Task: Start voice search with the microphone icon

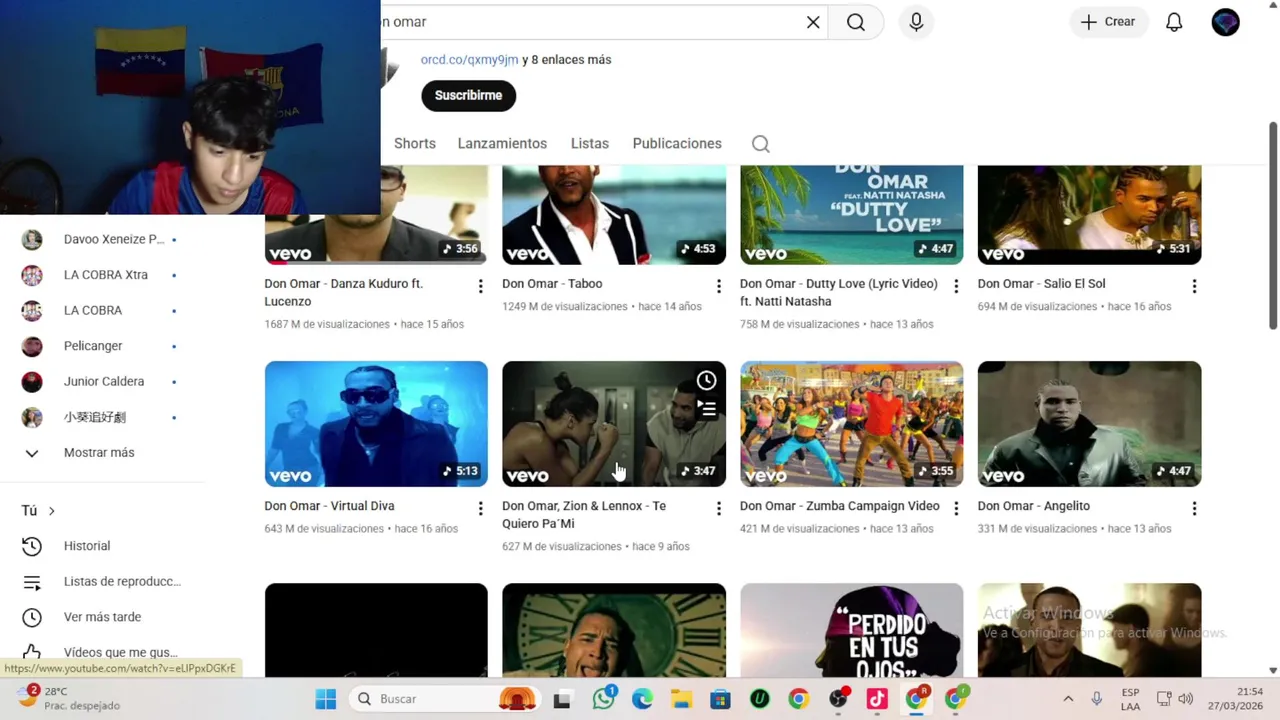Action: [x=916, y=22]
